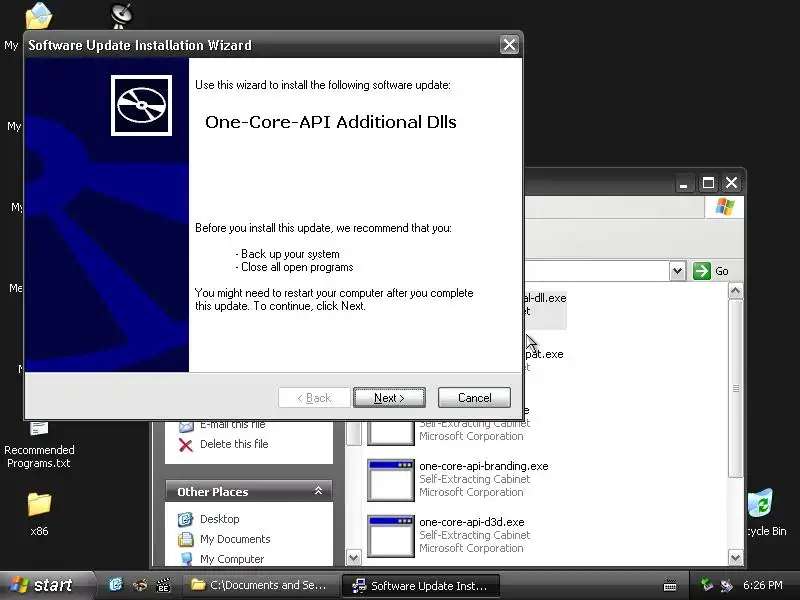Click the keyboard icon in the taskbar
The image size is (800, 600).
(670, 586)
